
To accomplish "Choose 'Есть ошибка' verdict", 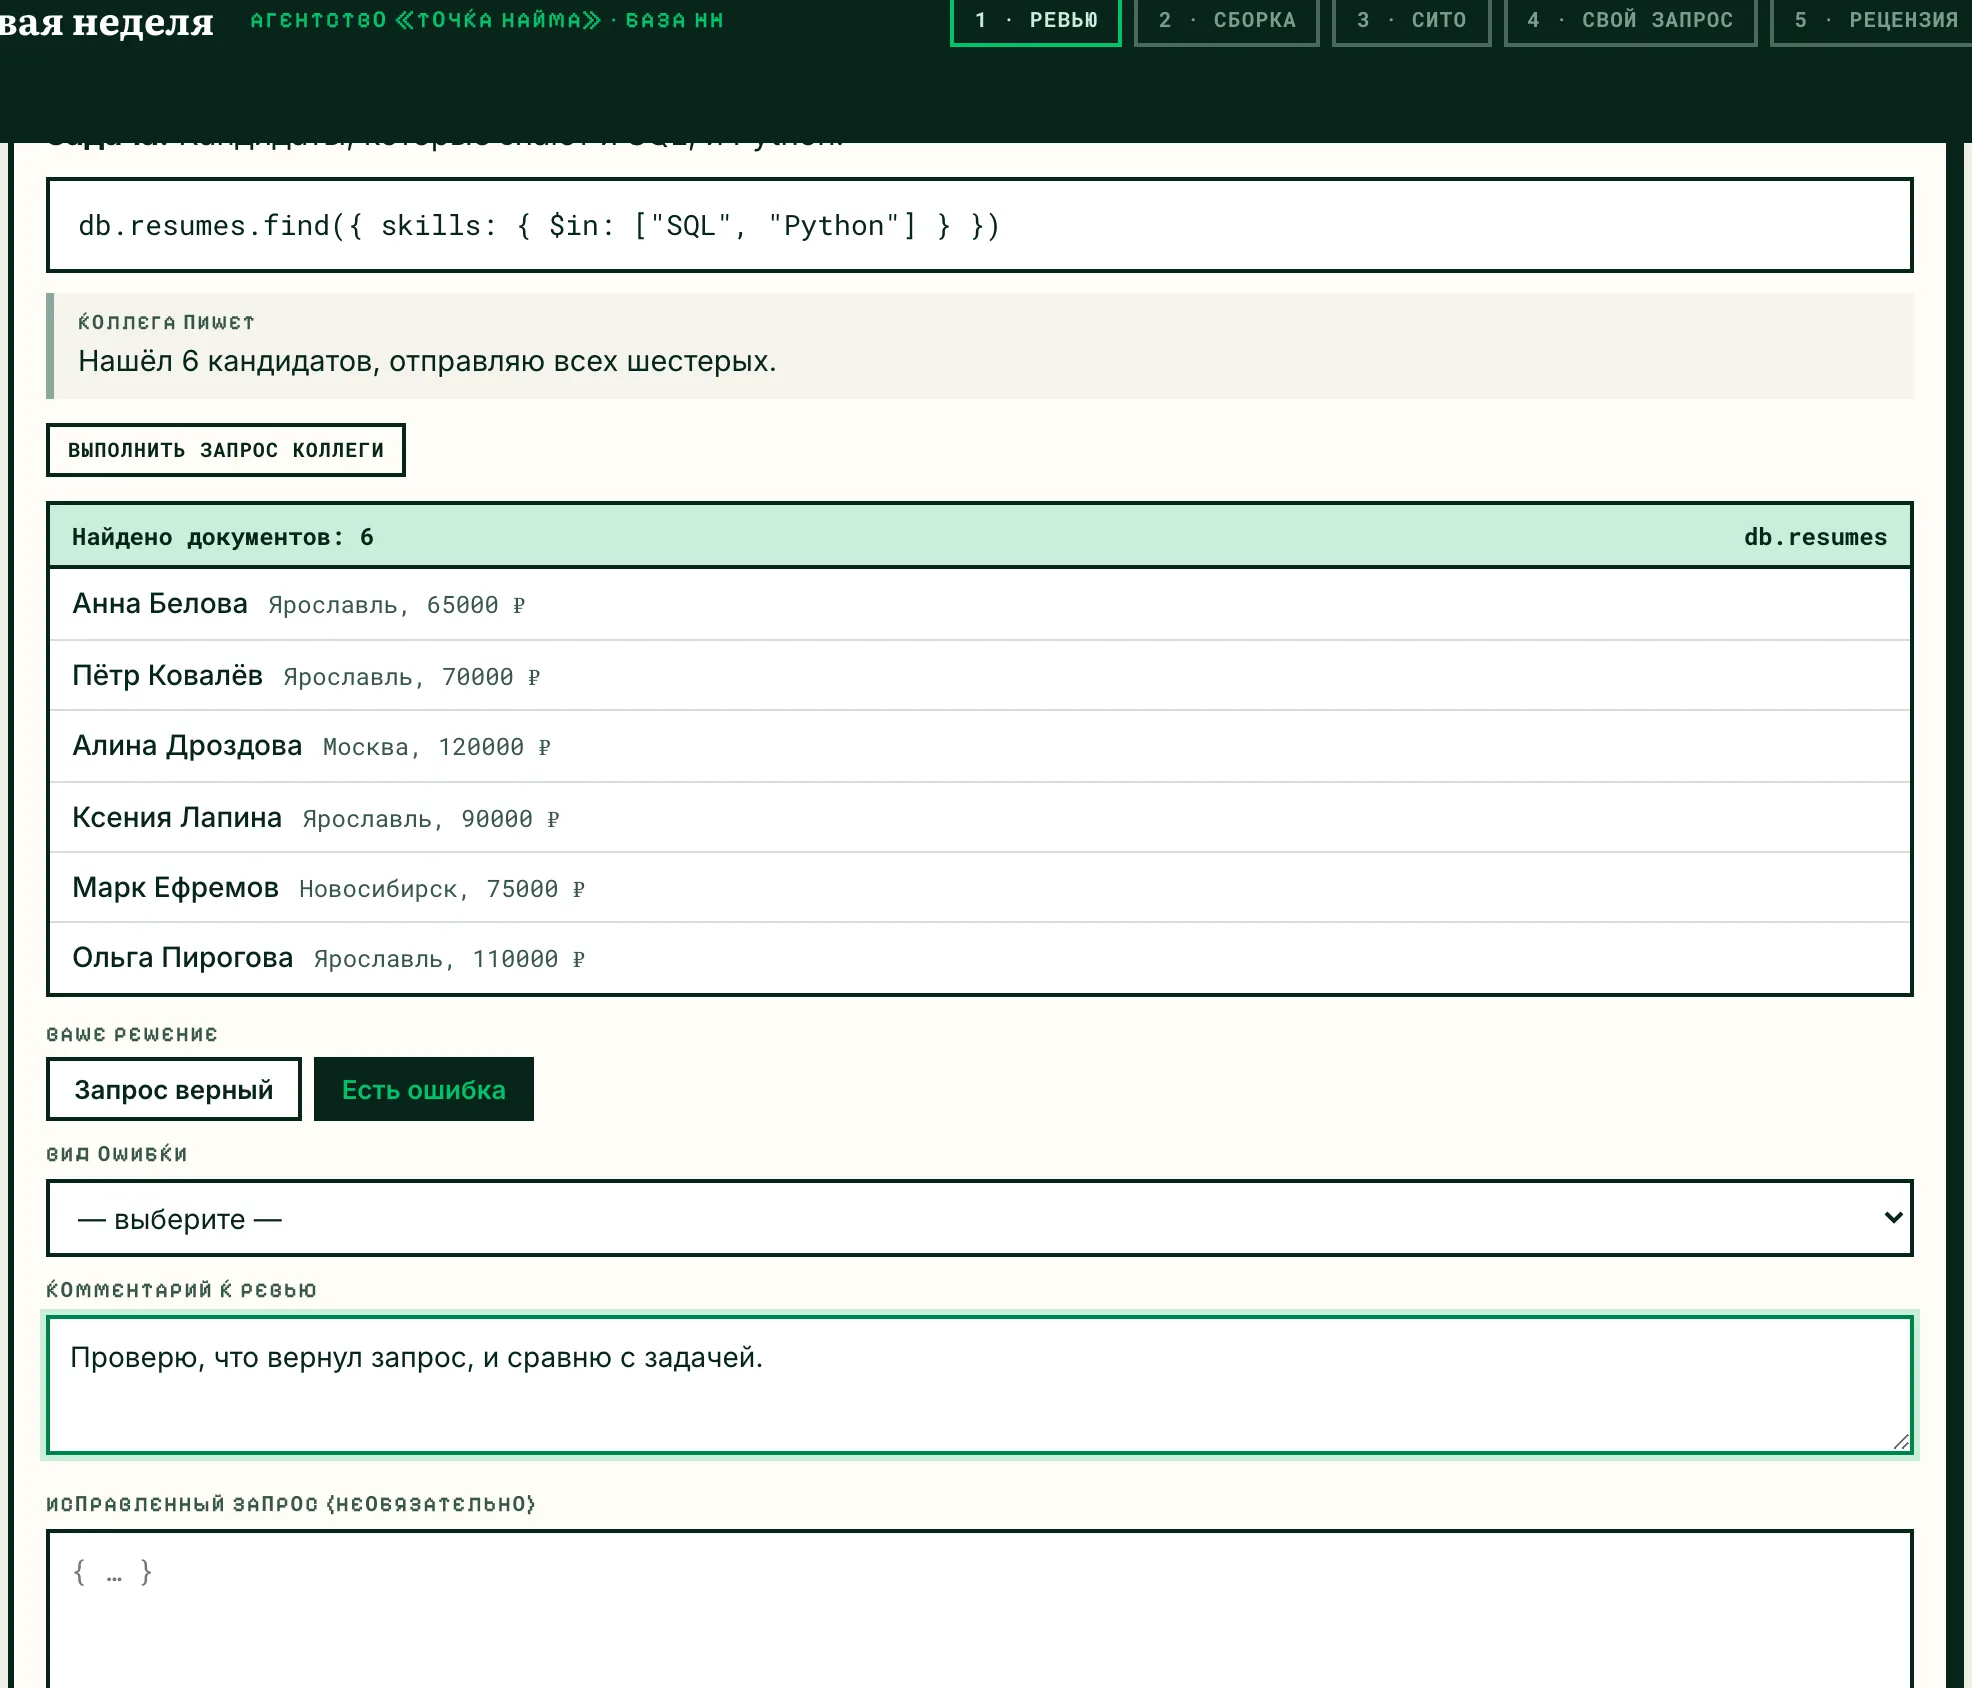I will (424, 1089).
